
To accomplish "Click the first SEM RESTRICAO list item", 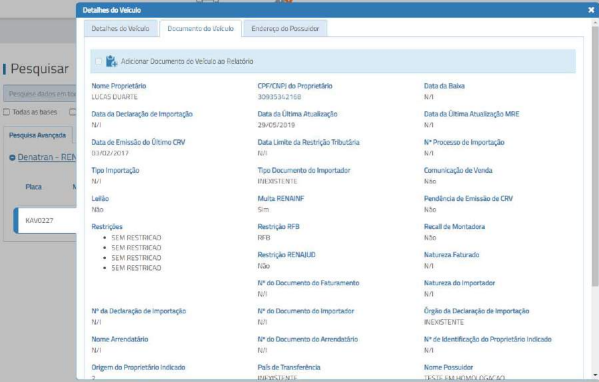I will pos(136,238).
